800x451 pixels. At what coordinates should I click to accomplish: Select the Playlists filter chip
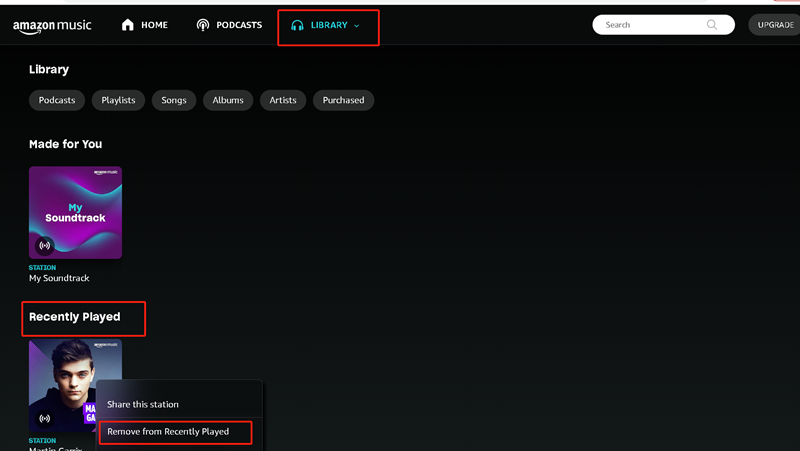[118, 100]
